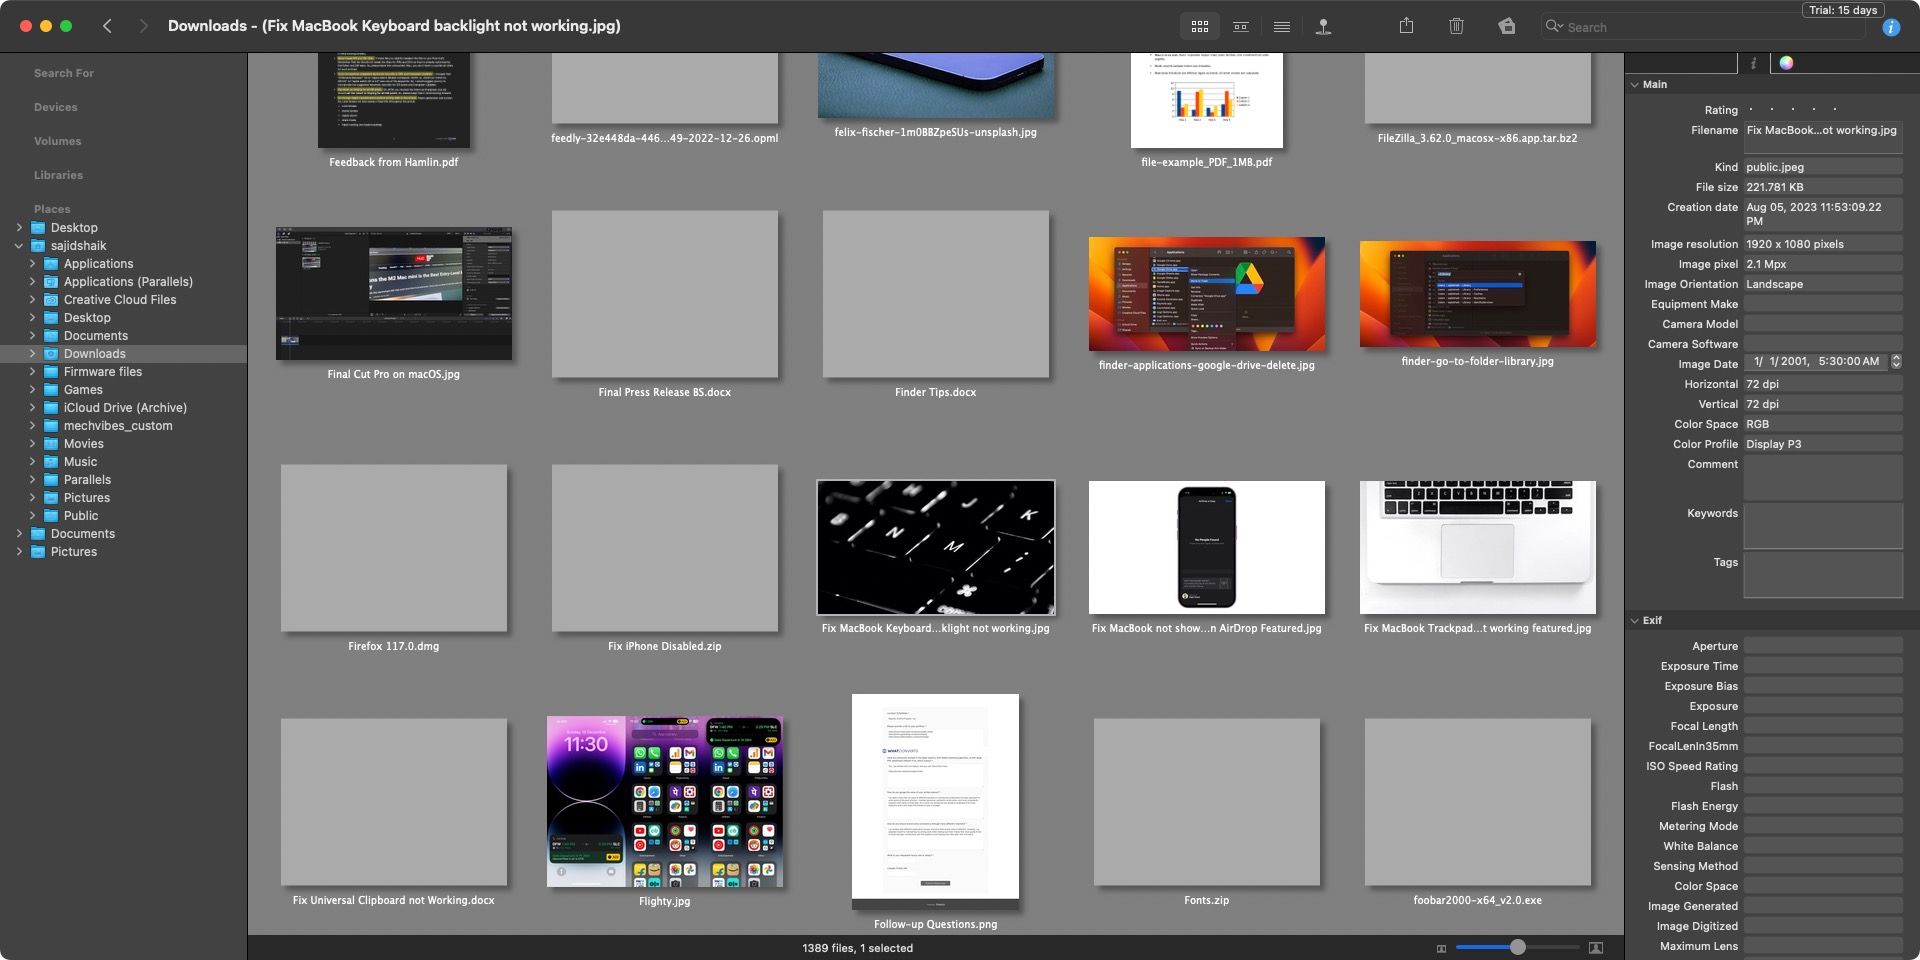Click the magnifying glass in the search field

pos(1552,27)
